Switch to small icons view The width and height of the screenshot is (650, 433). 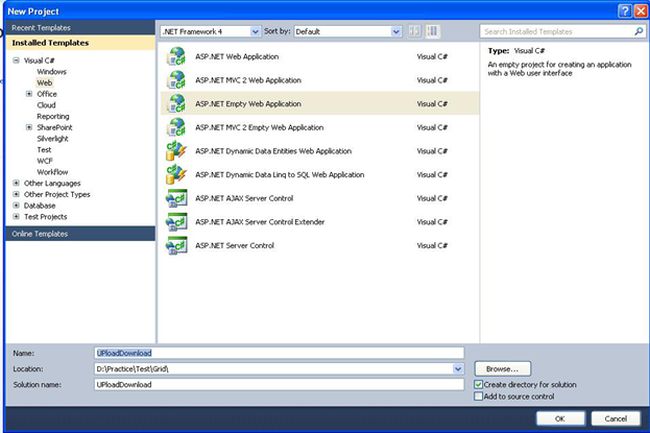(414, 31)
